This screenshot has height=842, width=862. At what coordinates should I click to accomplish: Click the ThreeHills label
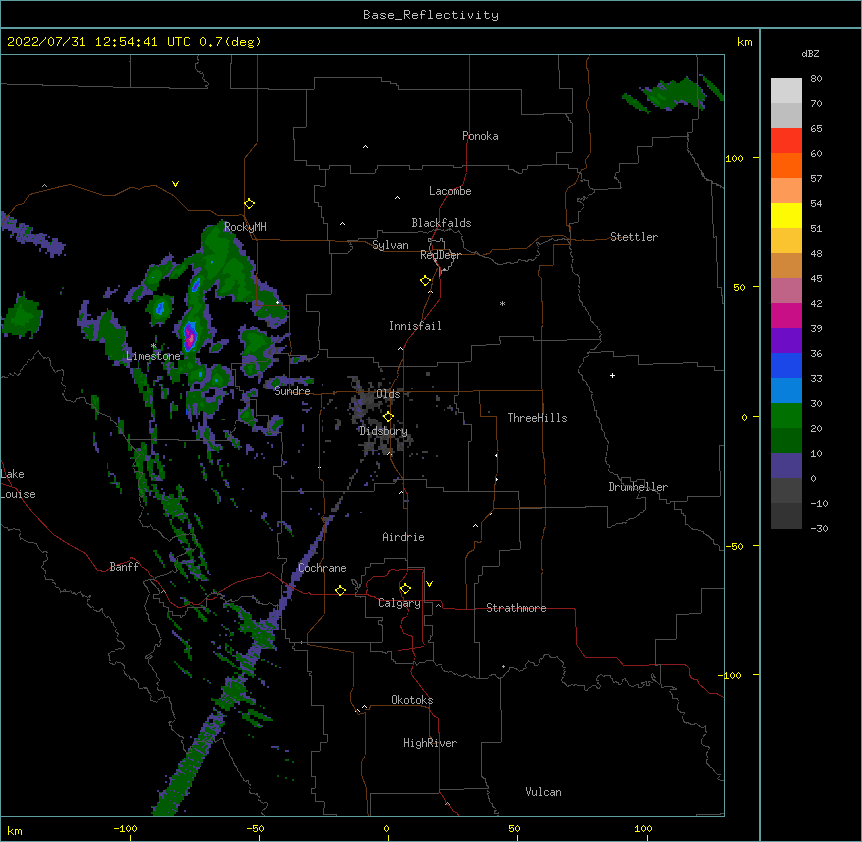click(538, 418)
